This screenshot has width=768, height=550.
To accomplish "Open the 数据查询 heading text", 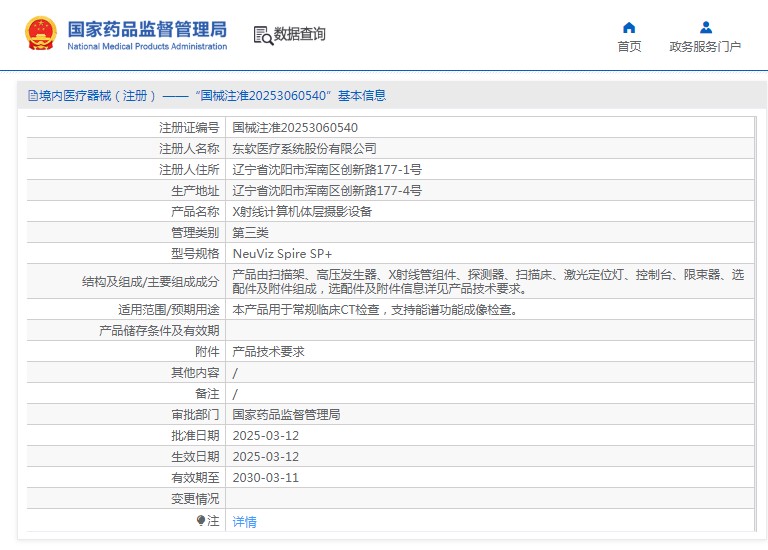I will click(x=300, y=34).
